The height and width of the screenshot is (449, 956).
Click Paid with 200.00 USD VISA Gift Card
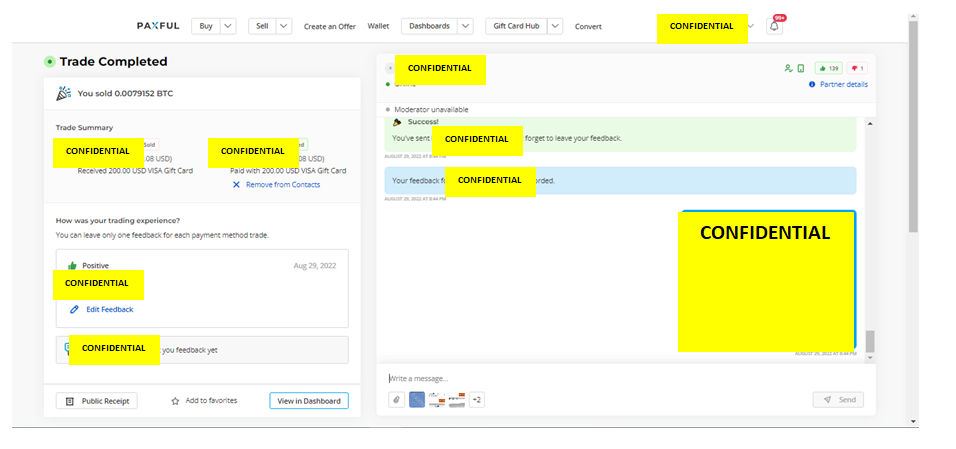point(288,171)
